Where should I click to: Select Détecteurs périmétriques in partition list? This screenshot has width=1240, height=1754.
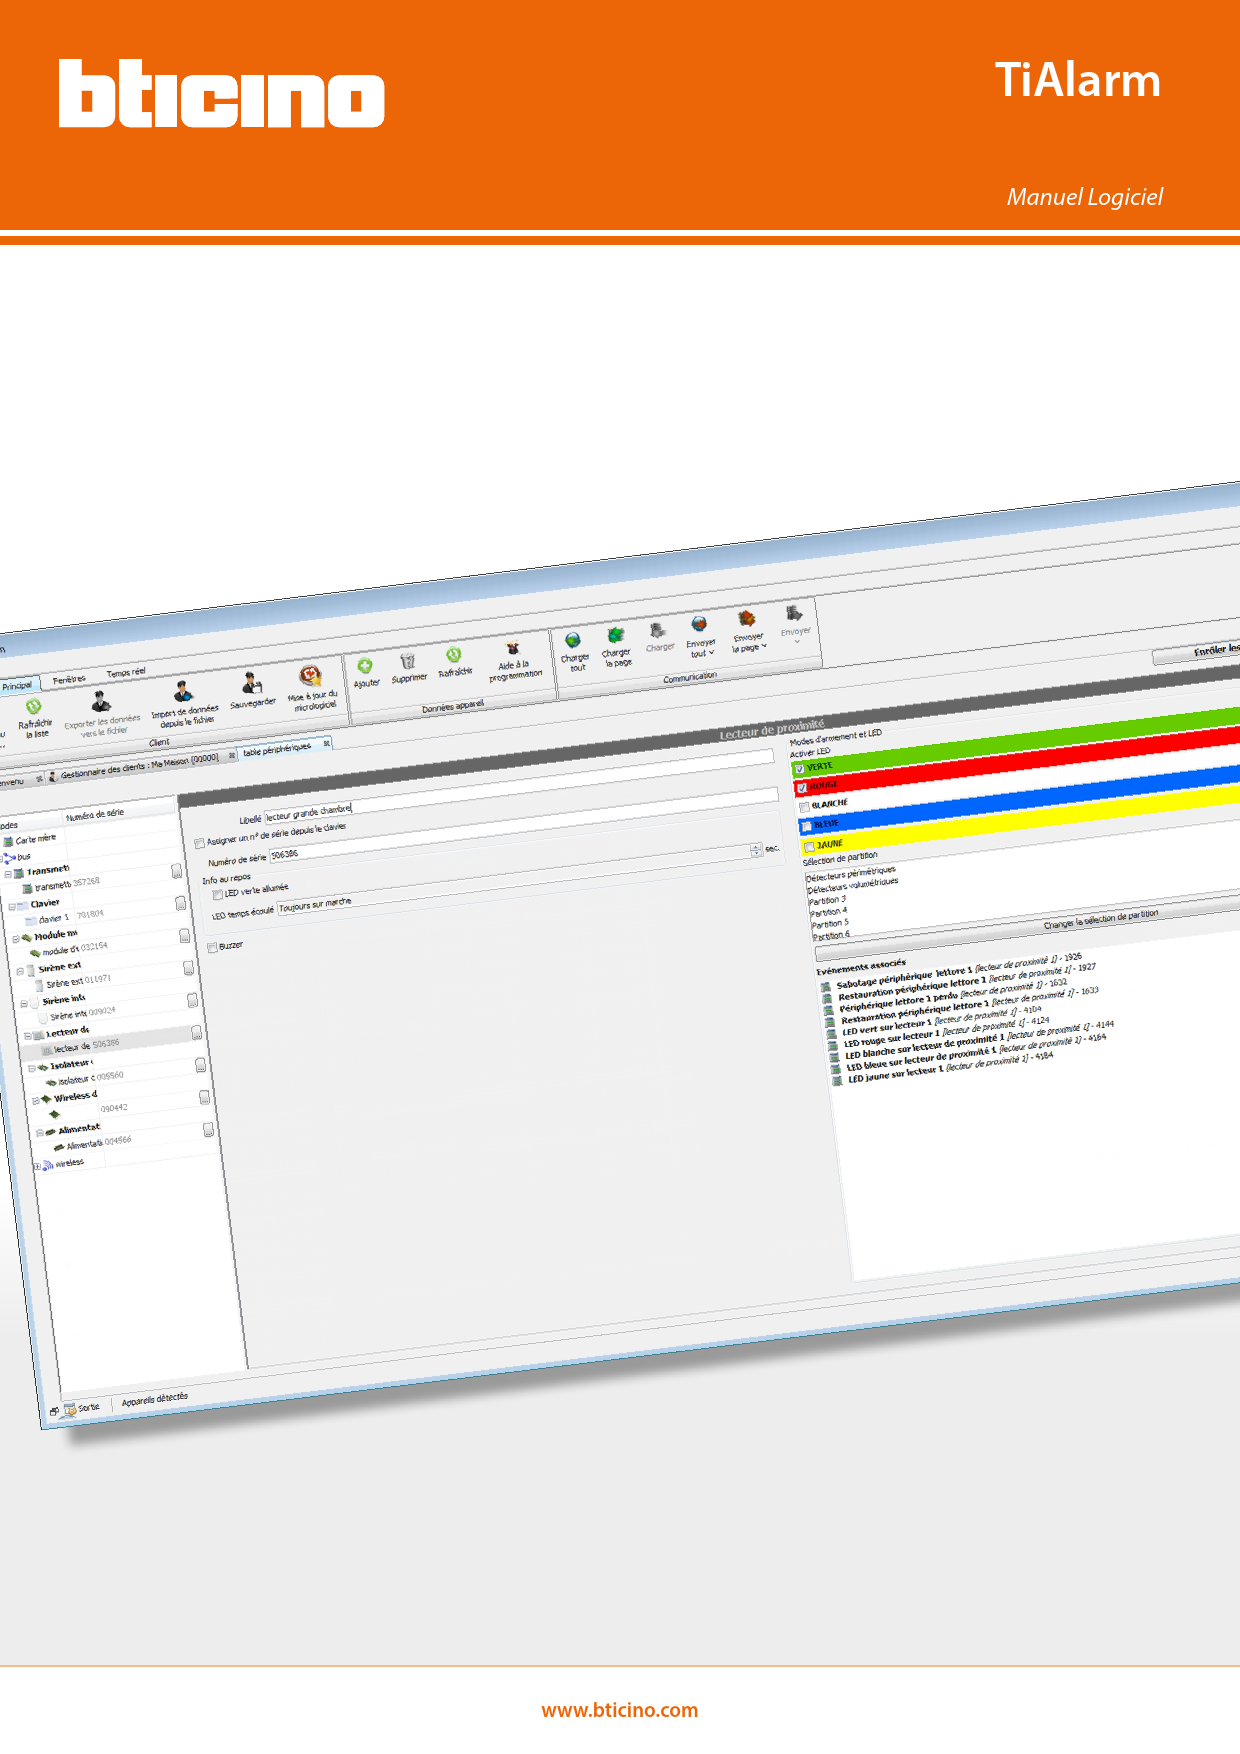coord(851,874)
